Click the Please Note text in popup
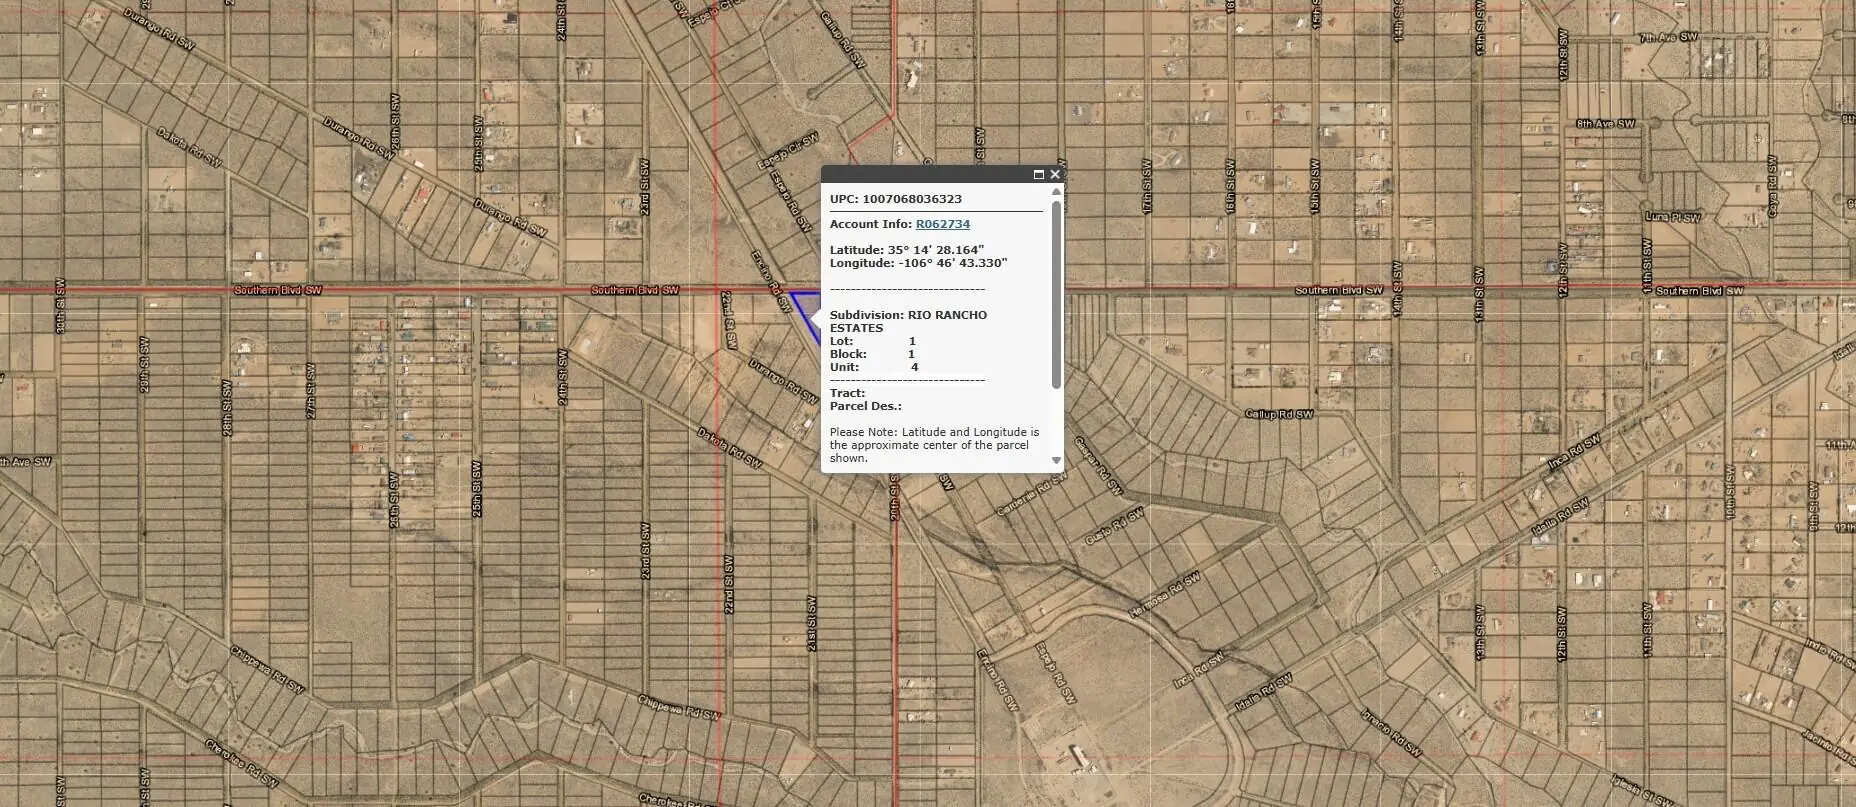 pos(933,445)
